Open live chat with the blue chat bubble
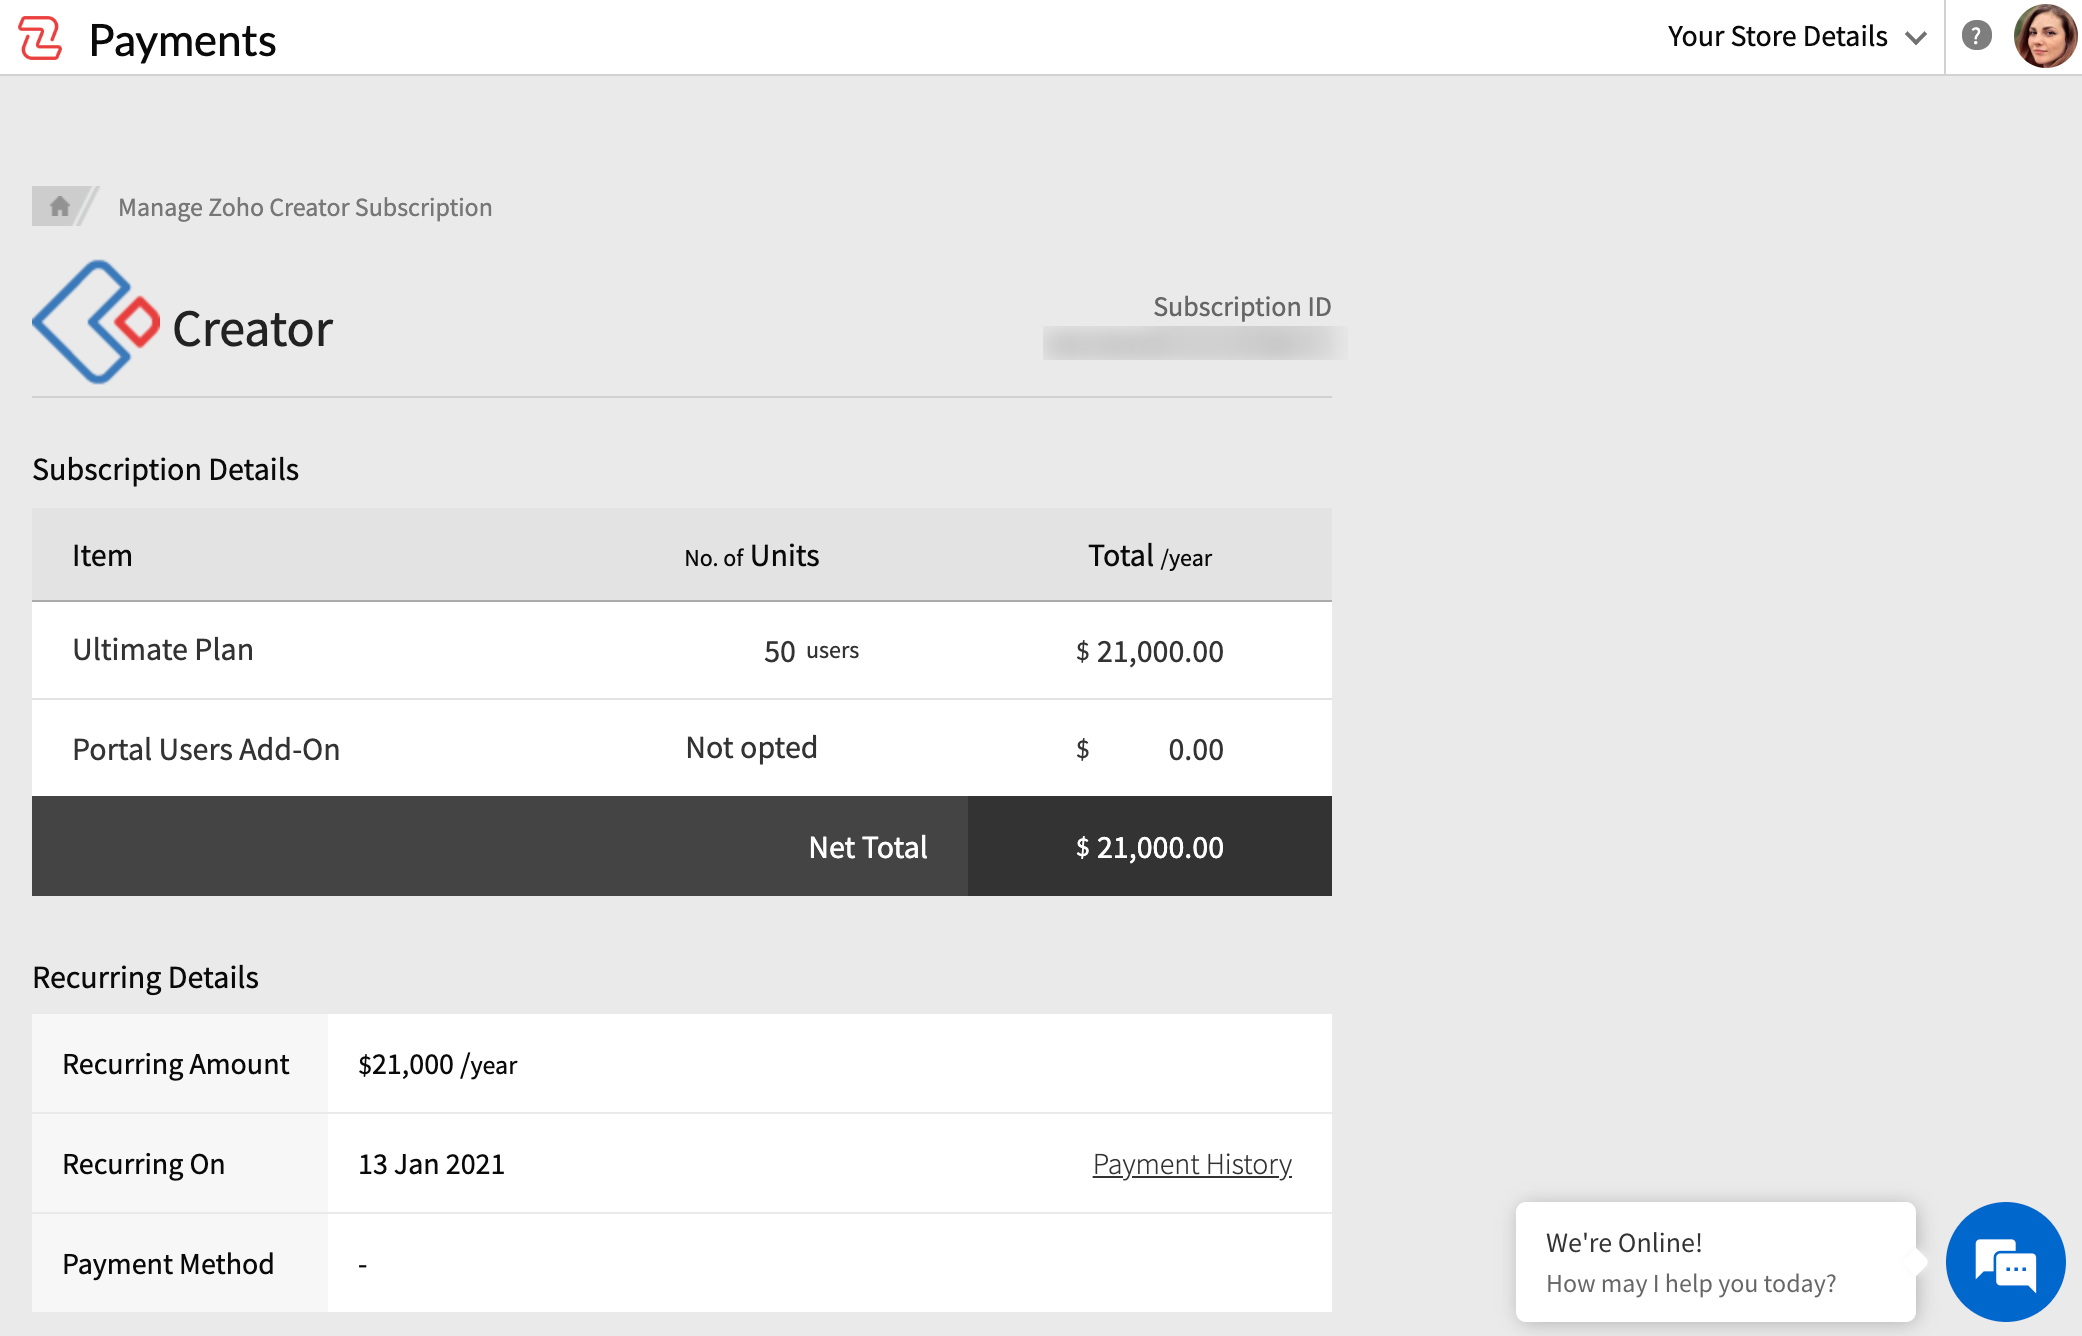Viewport: 2082px width, 1336px height. 2006,1262
